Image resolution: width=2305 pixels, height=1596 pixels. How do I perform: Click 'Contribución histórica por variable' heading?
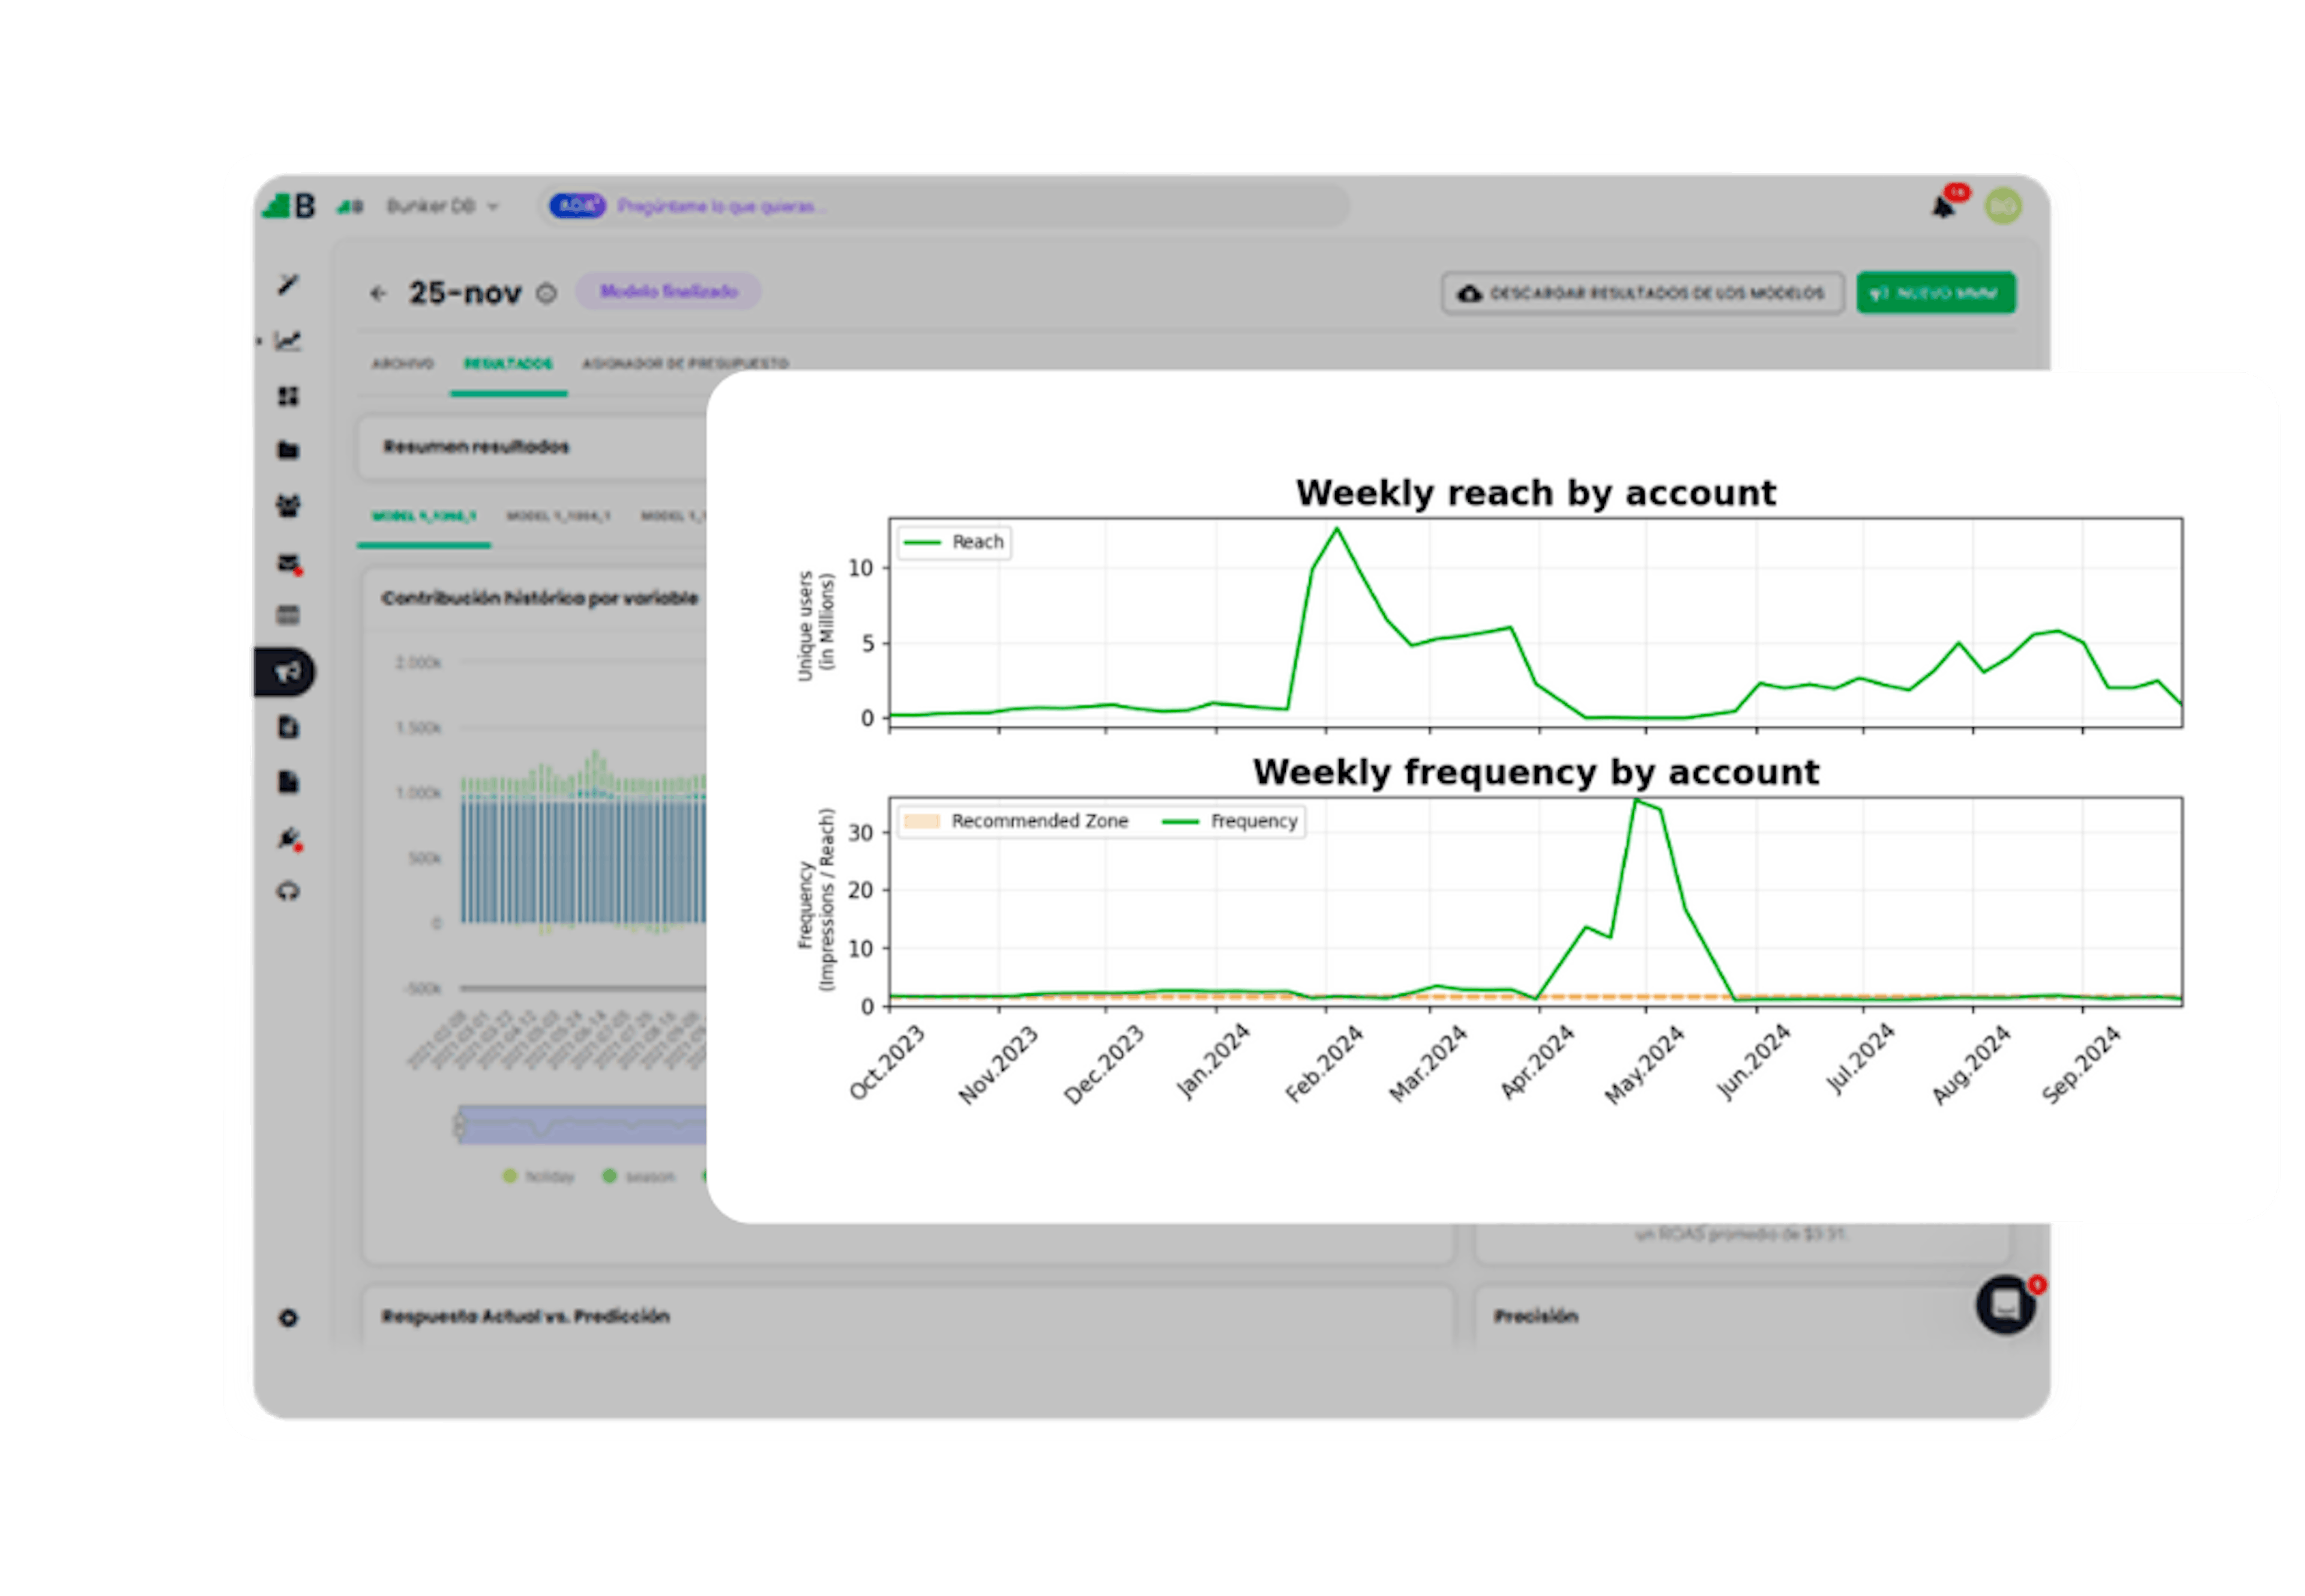539,598
